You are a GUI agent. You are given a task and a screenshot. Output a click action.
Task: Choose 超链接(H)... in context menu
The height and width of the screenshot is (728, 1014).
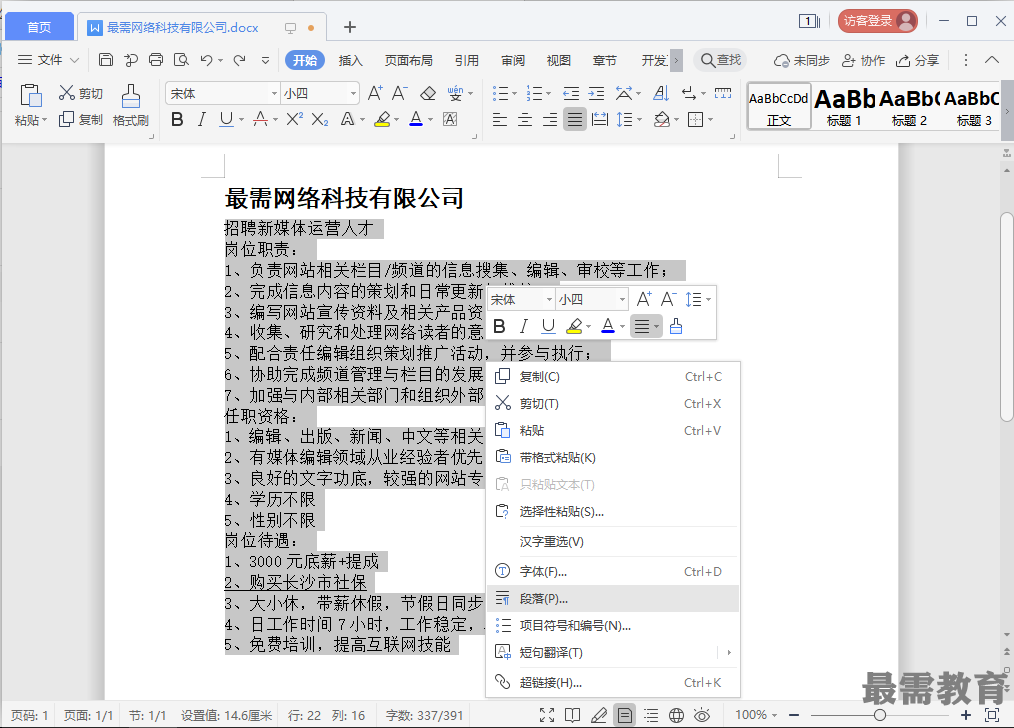pos(613,683)
